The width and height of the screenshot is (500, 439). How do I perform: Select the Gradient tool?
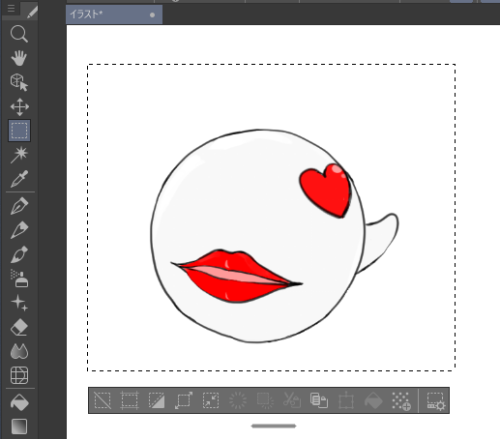click(19, 426)
